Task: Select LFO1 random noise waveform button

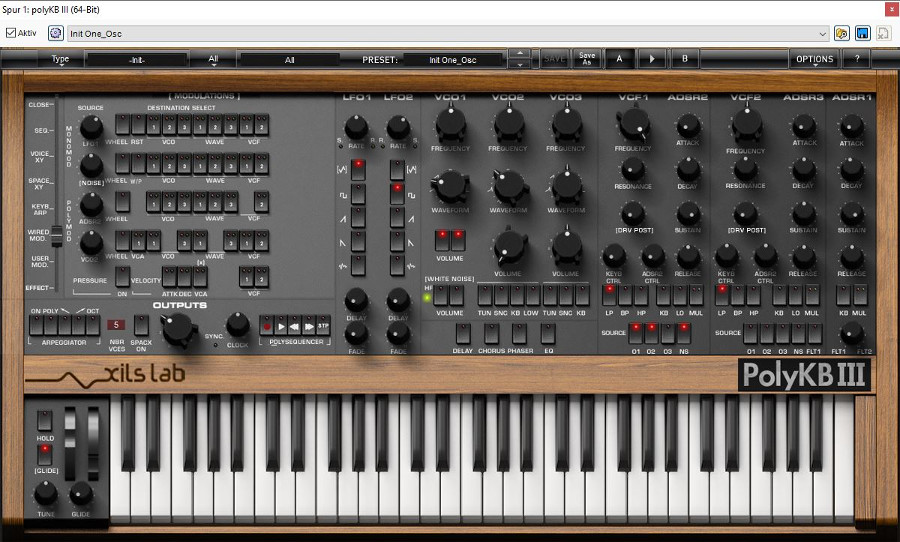Action: [x=358, y=266]
